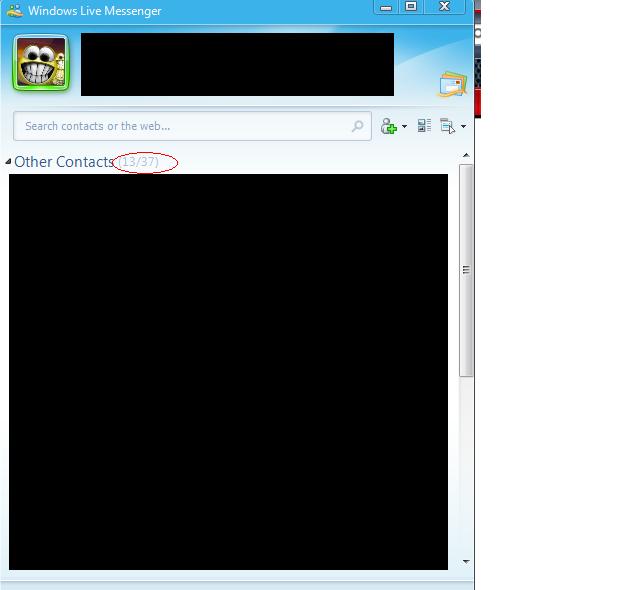640x590 pixels.
Task: Click the search magnifier icon
Action: click(358, 126)
